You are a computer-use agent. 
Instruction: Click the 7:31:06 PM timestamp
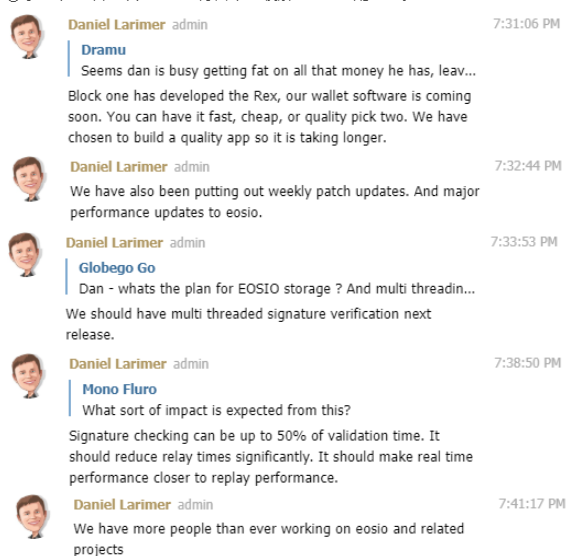[x=526, y=23]
